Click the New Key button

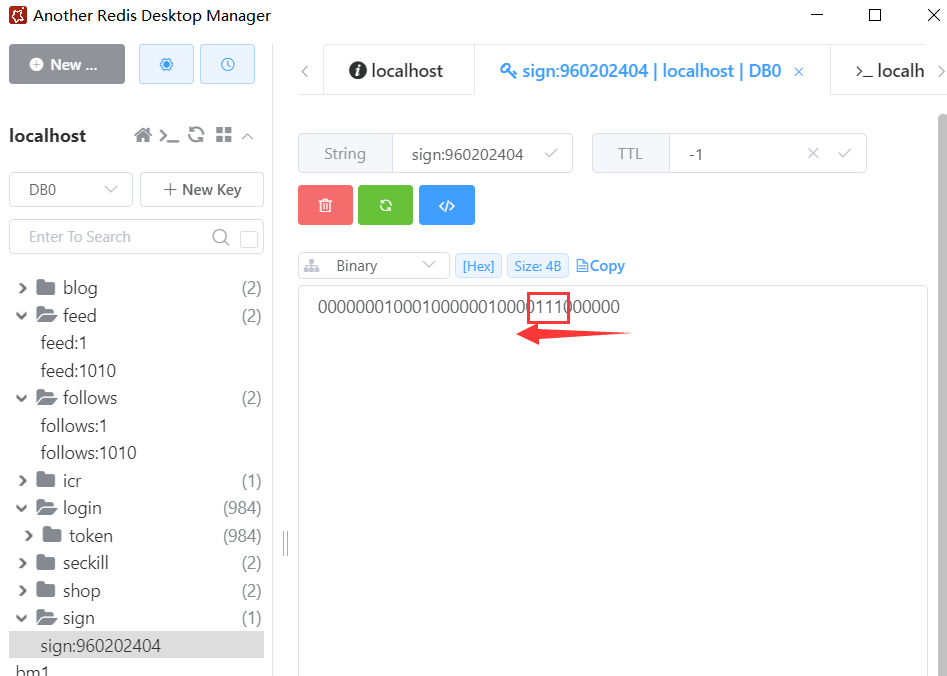tap(202, 190)
